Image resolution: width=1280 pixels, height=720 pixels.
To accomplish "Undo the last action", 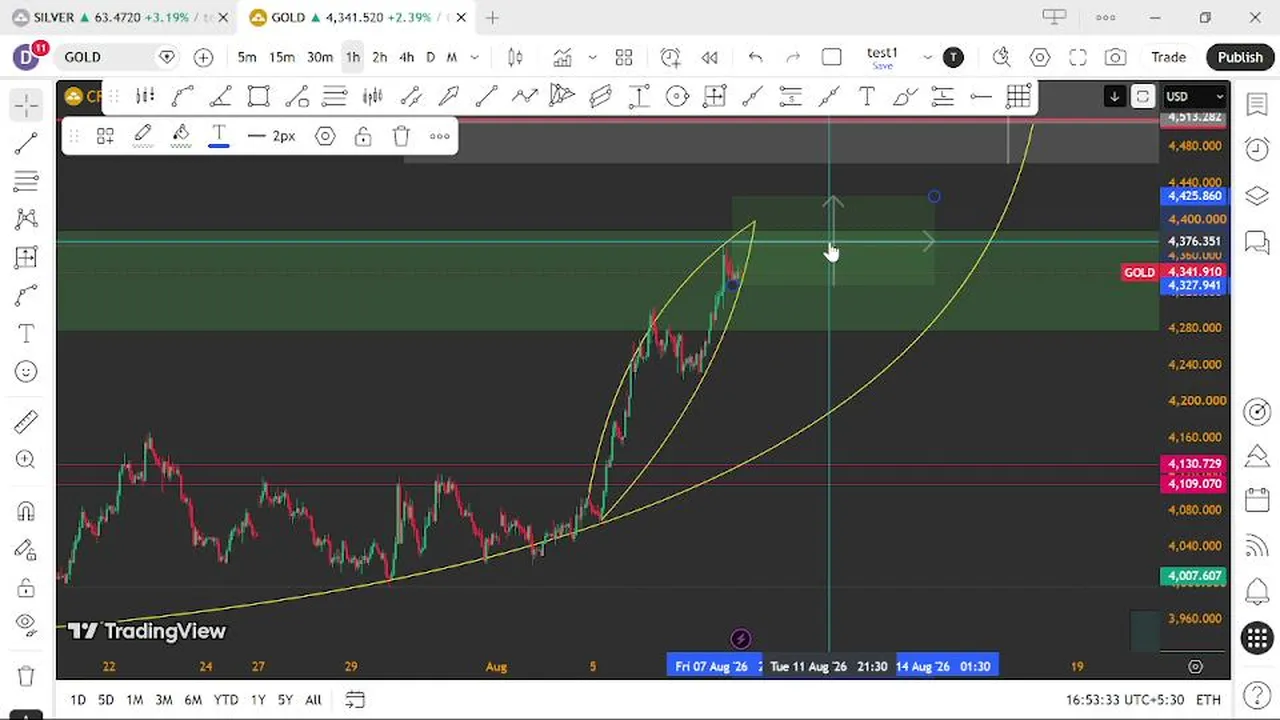I will pyautogui.click(x=755, y=57).
